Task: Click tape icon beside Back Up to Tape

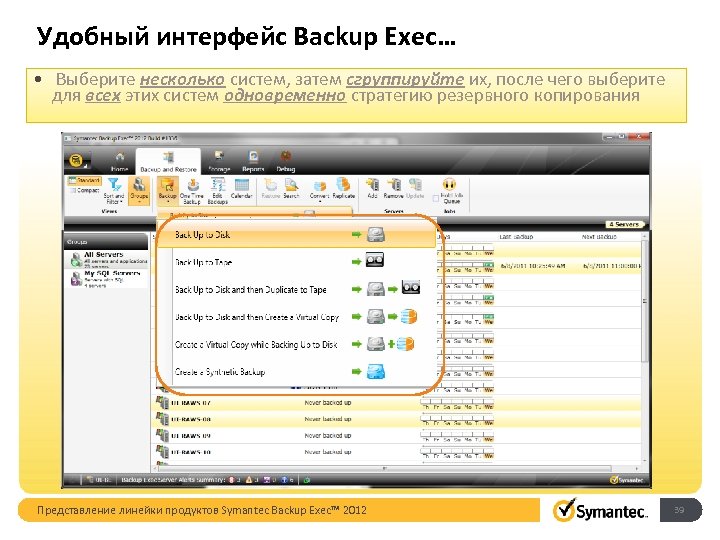Action: coord(375,260)
